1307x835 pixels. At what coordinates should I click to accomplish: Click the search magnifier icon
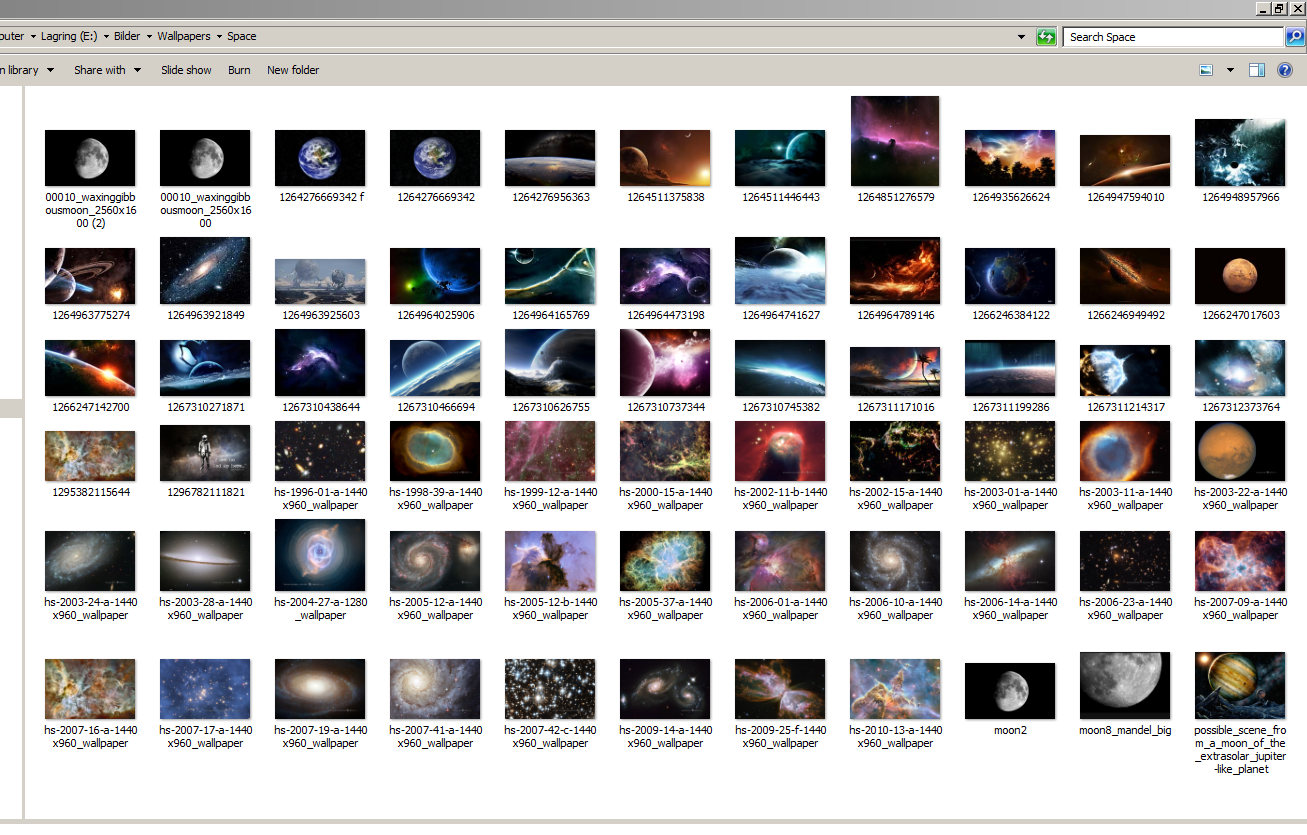click(1295, 37)
